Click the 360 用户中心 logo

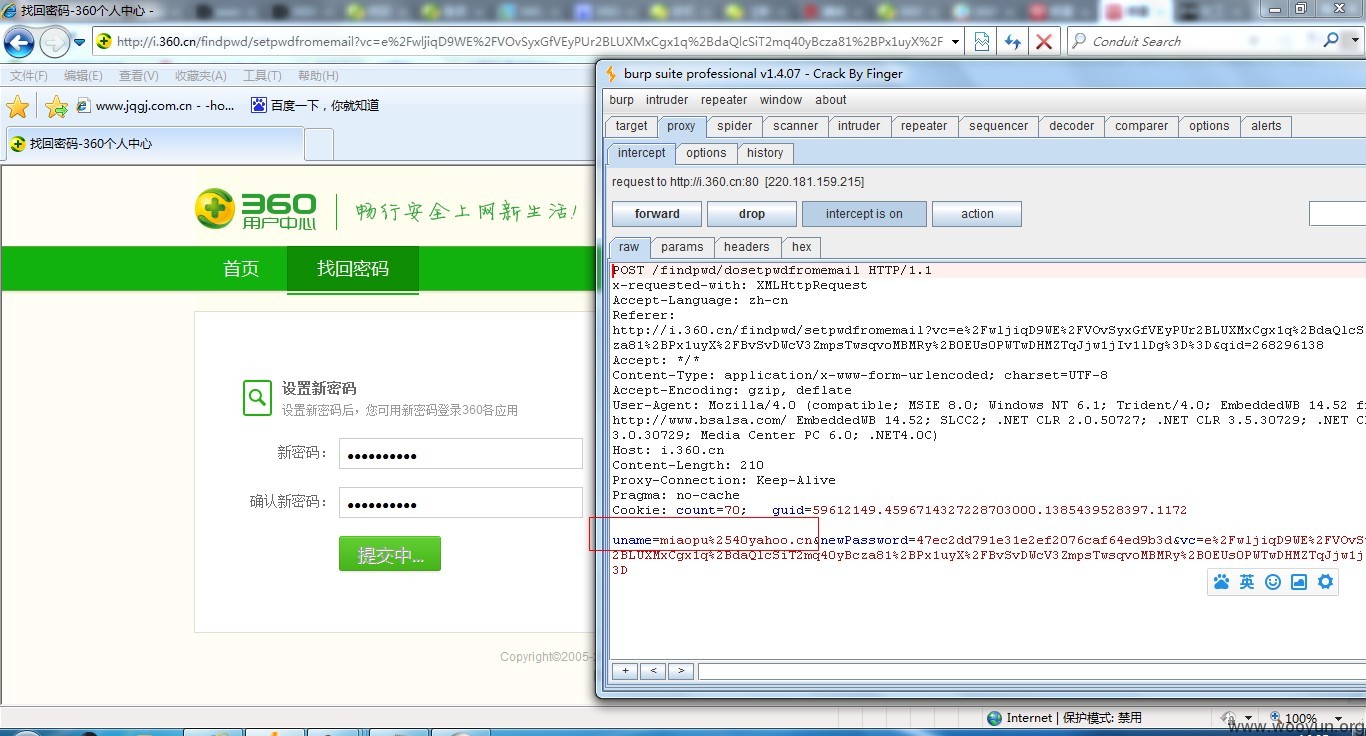coord(256,209)
